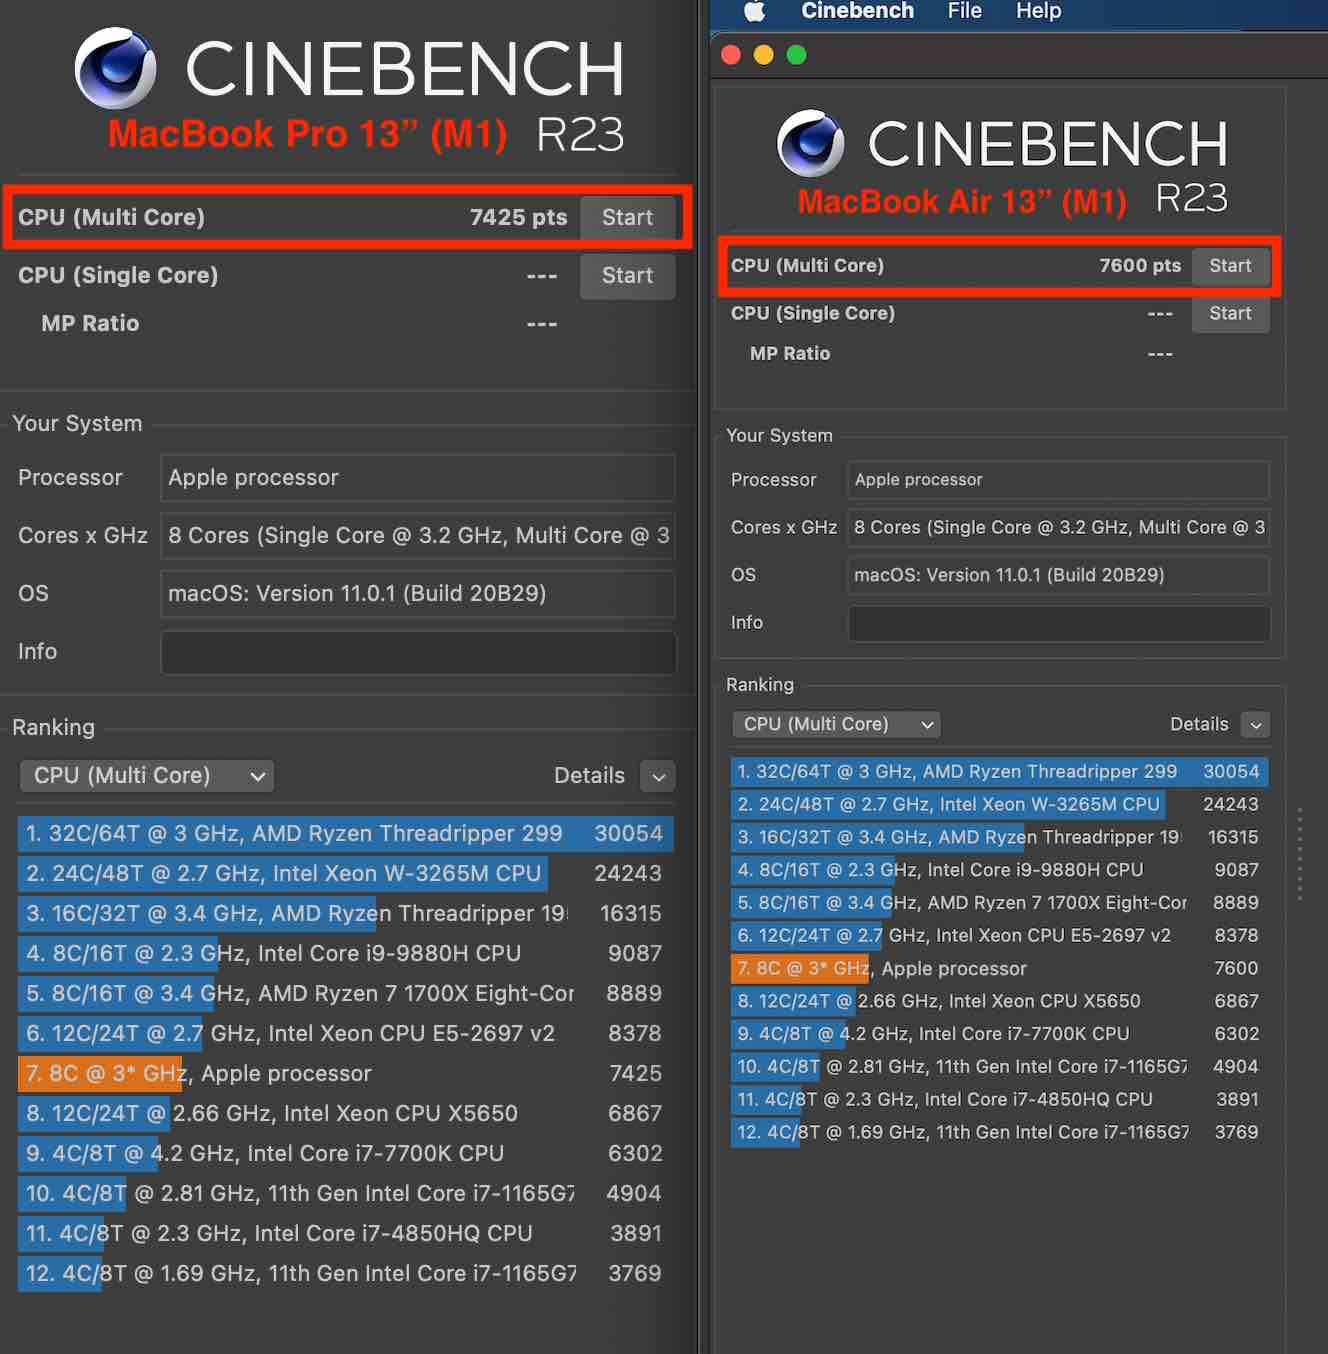
Task: Select i7-1165G7 3769 row in MacBook Air ranking
Action: [x=1000, y=1133]
